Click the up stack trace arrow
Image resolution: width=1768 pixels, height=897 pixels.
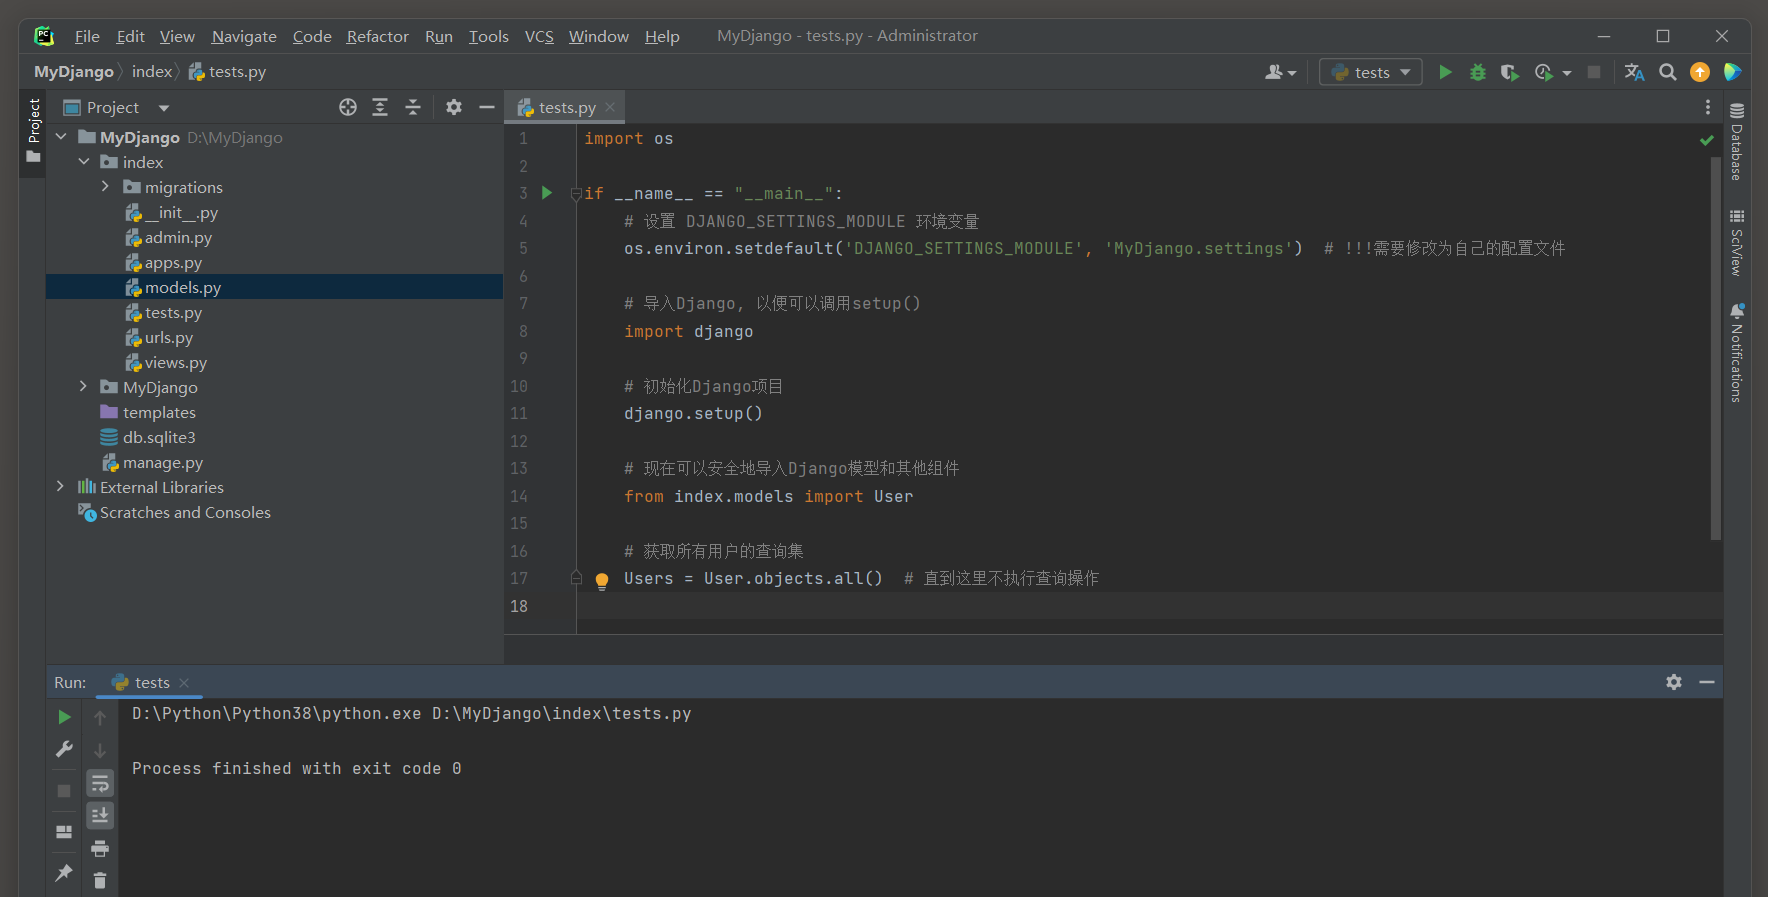(x=100, y=718)
